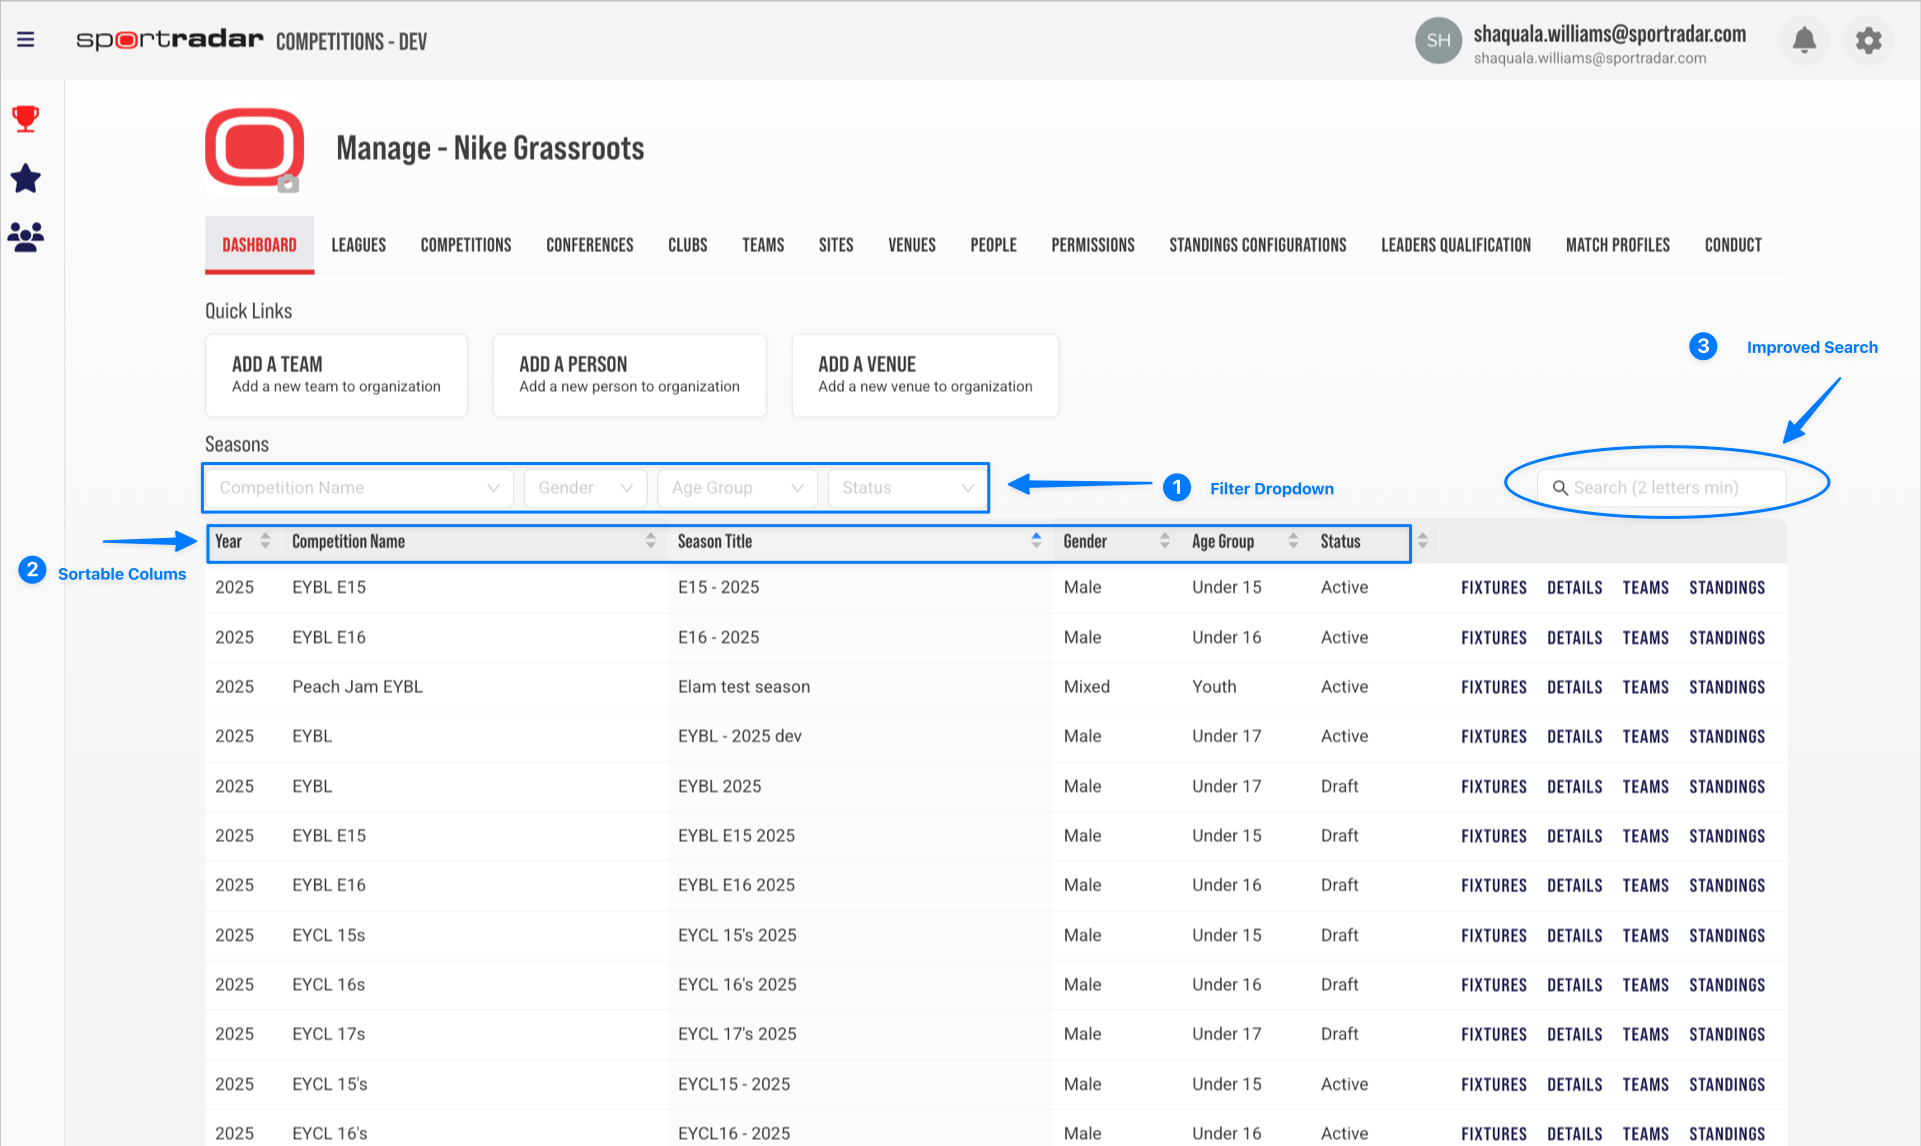Switch to the Leagues tab
The width and height of the screenshot is (1921, 1146).
click(358, 245)
